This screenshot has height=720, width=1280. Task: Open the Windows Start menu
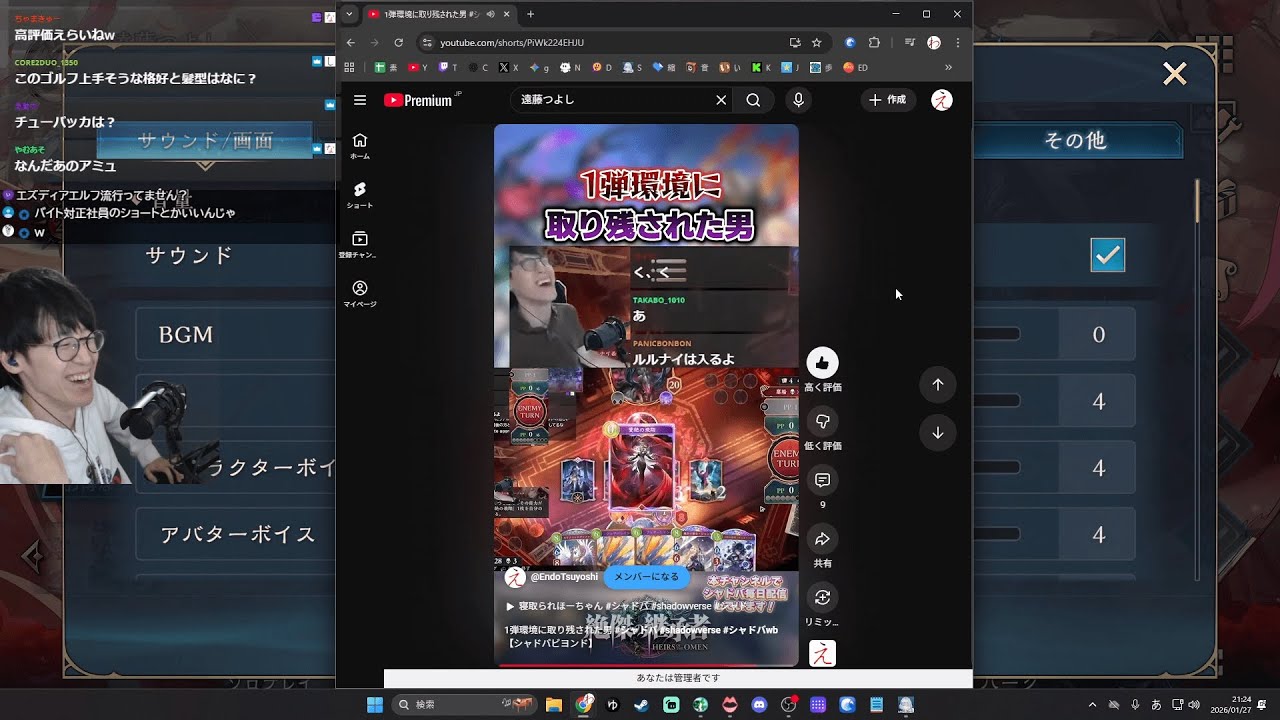point(375,705)
